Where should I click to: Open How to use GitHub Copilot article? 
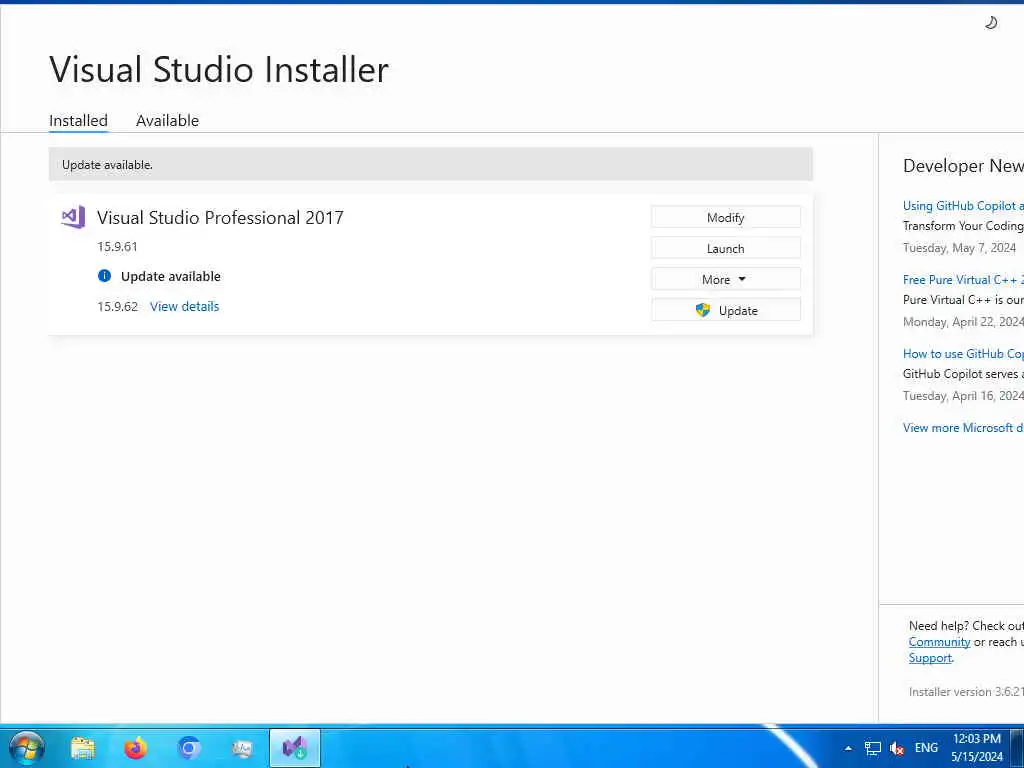(x=963, y=353)
